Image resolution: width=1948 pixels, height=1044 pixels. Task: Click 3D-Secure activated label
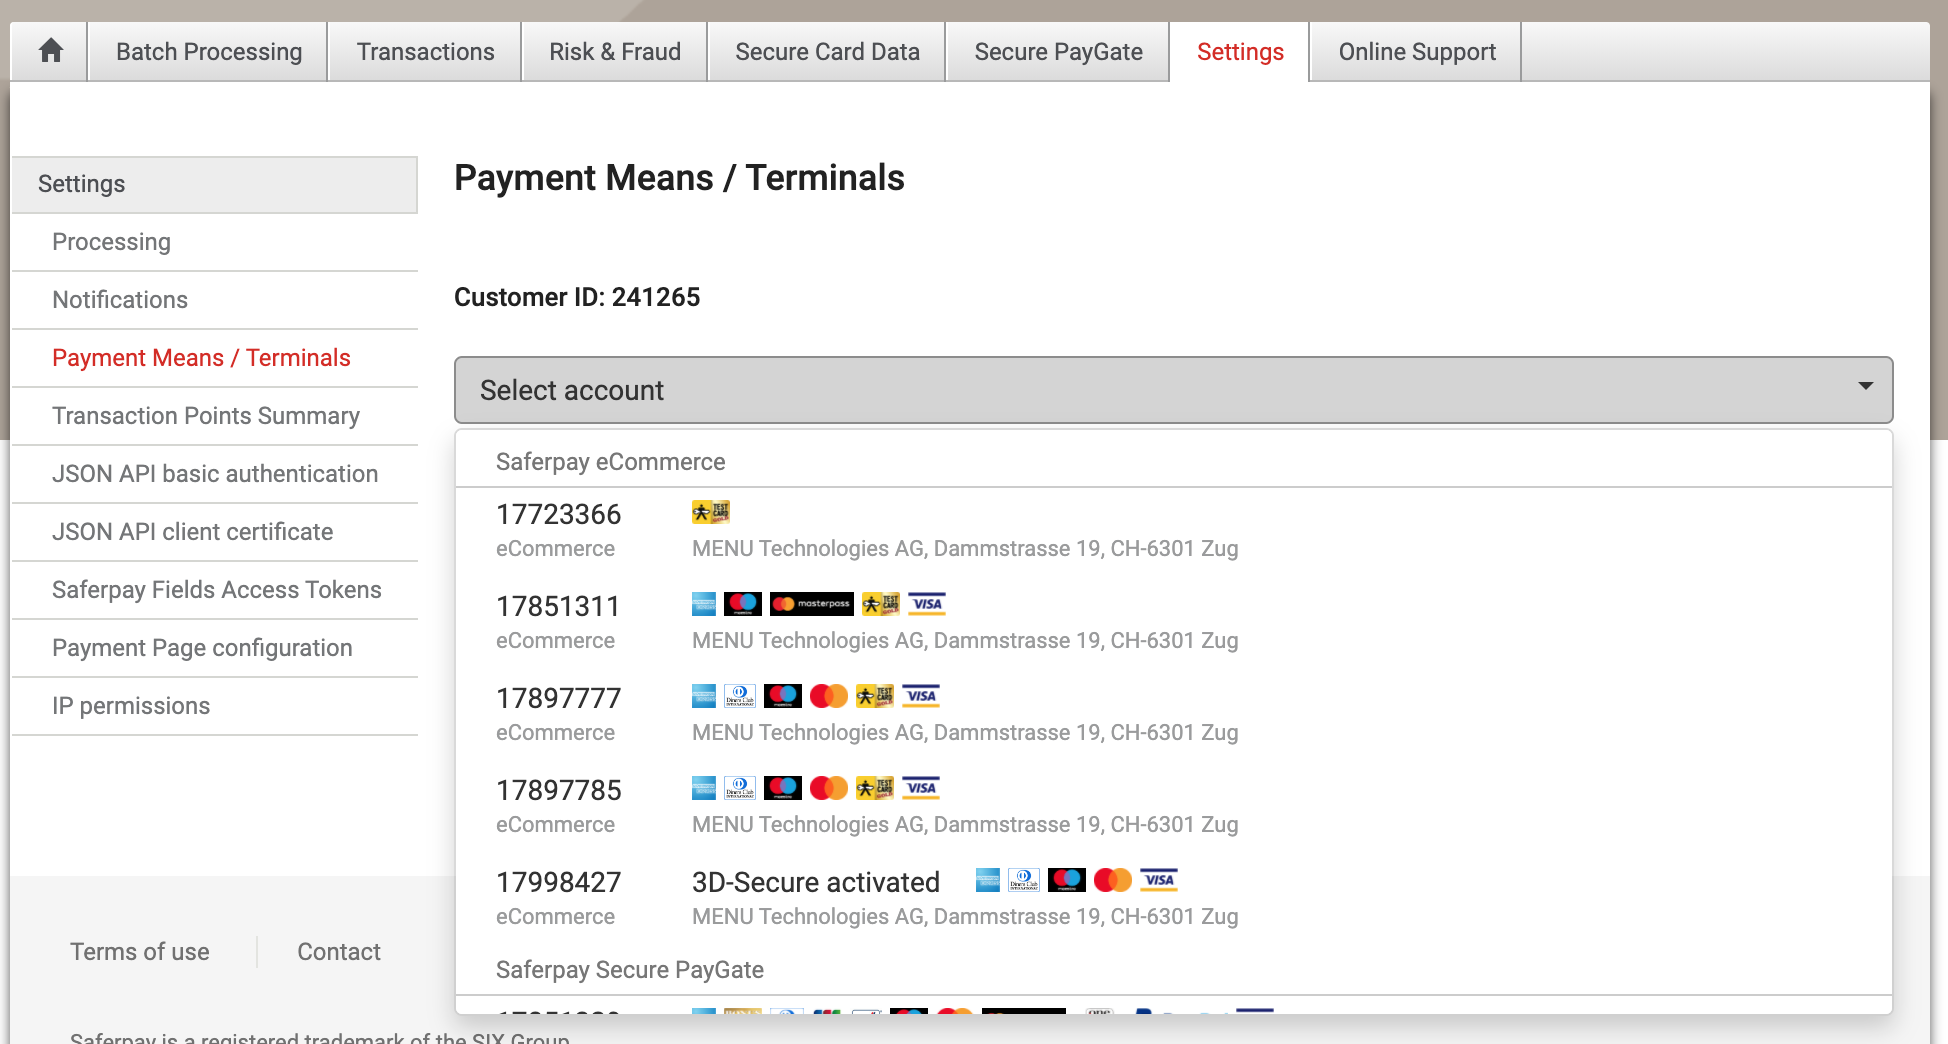[x=816, y=882]
